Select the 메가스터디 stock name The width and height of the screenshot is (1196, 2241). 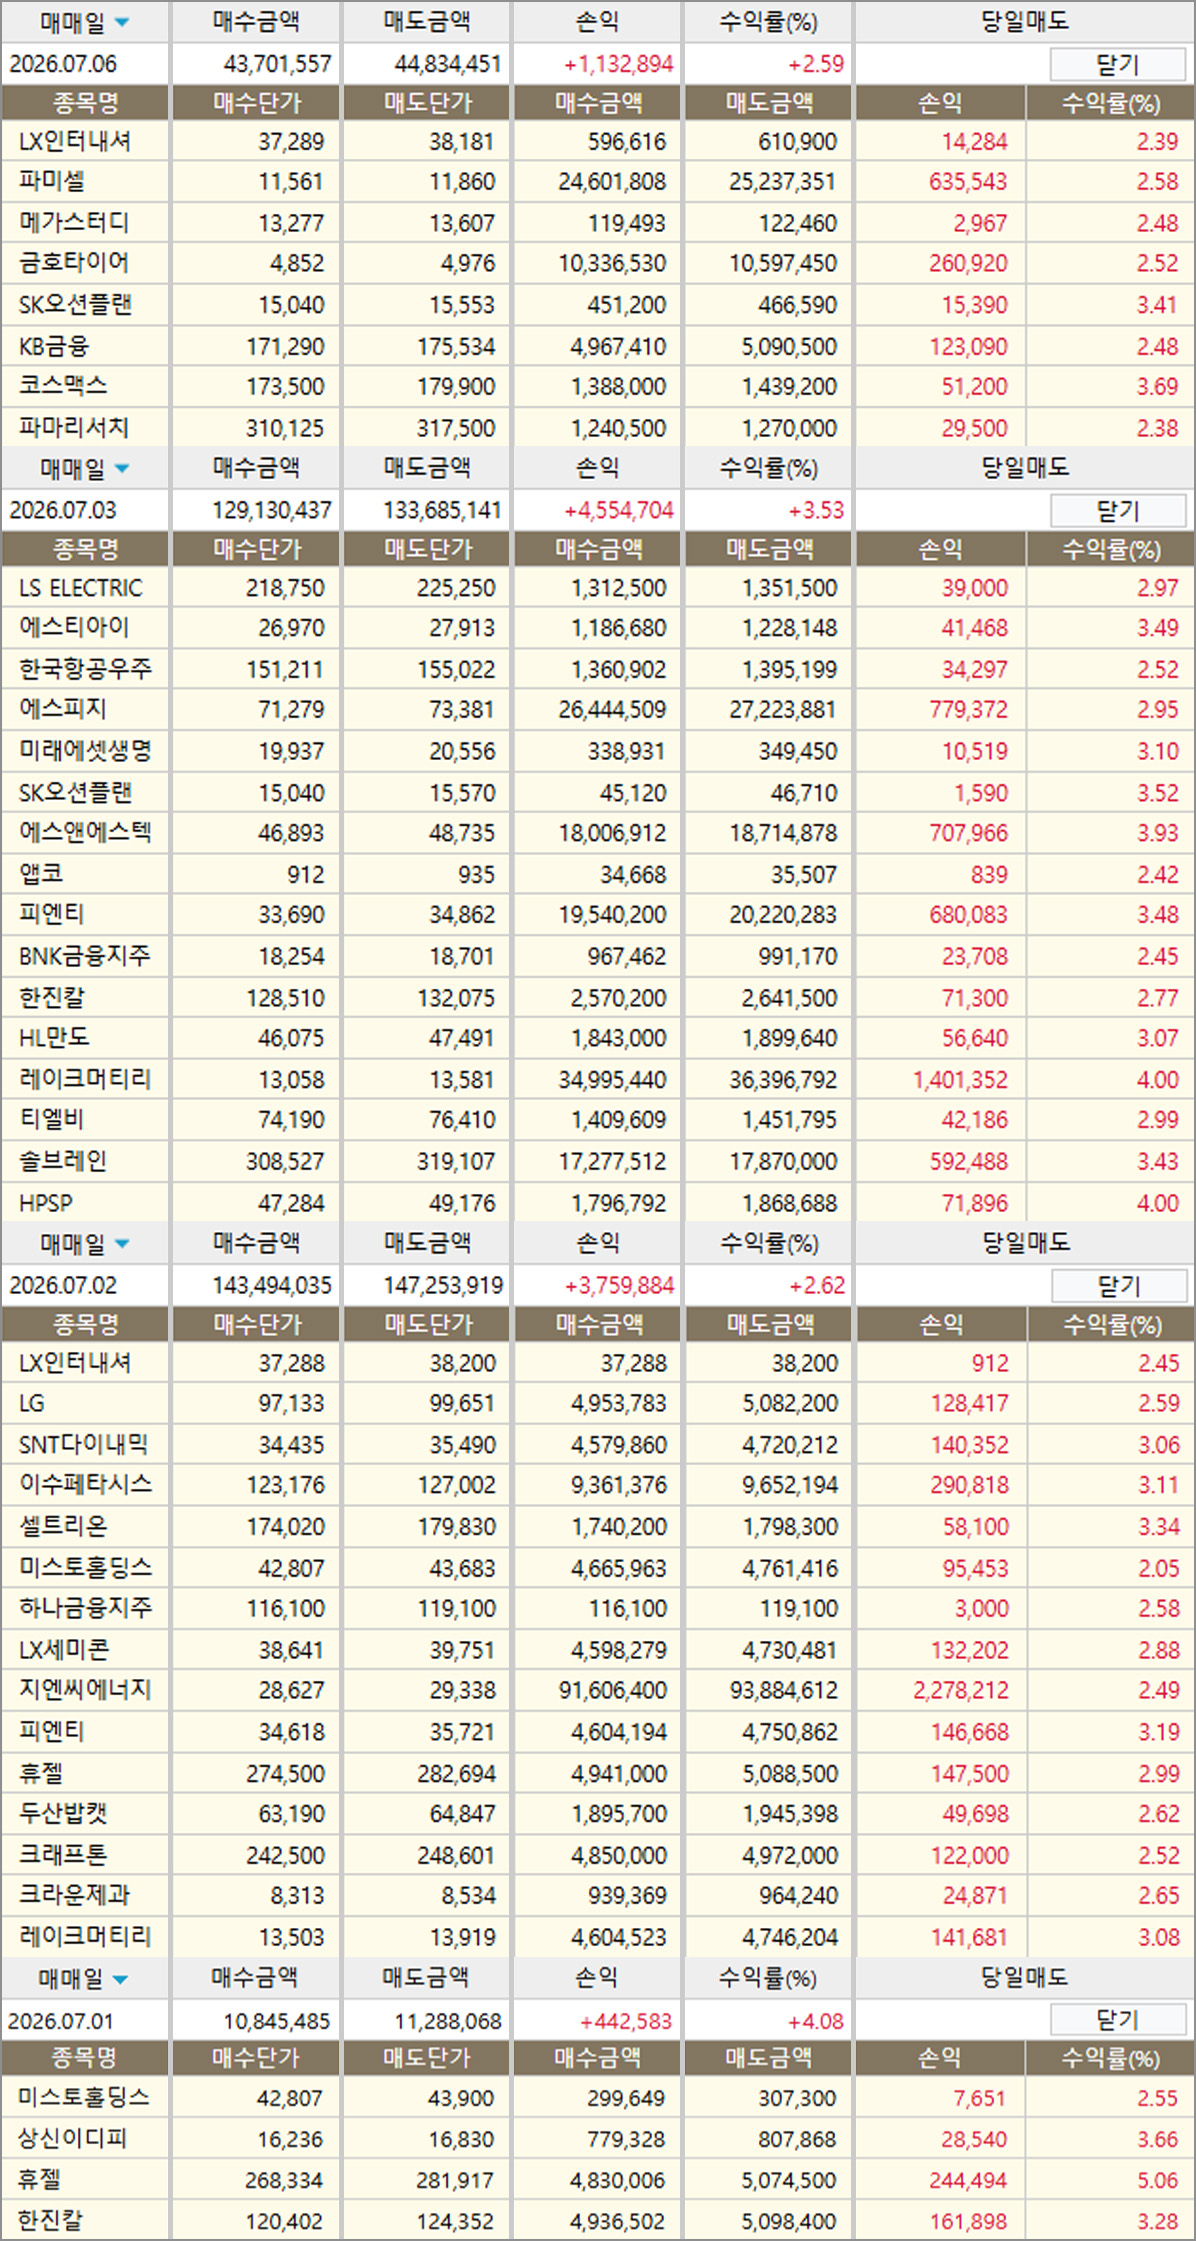pyautogui.click(x=74, y=222)
